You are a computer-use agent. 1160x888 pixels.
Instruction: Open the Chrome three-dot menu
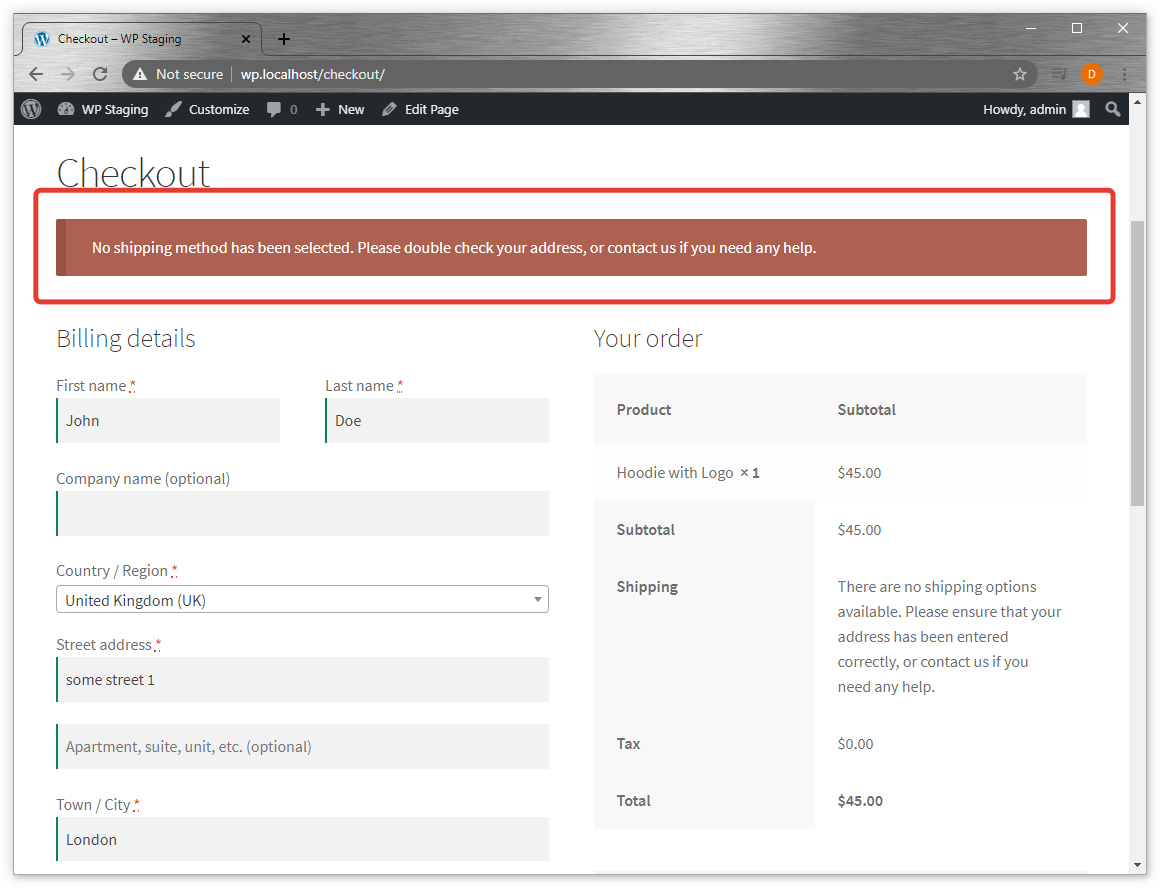click(x=1124, y=74)
